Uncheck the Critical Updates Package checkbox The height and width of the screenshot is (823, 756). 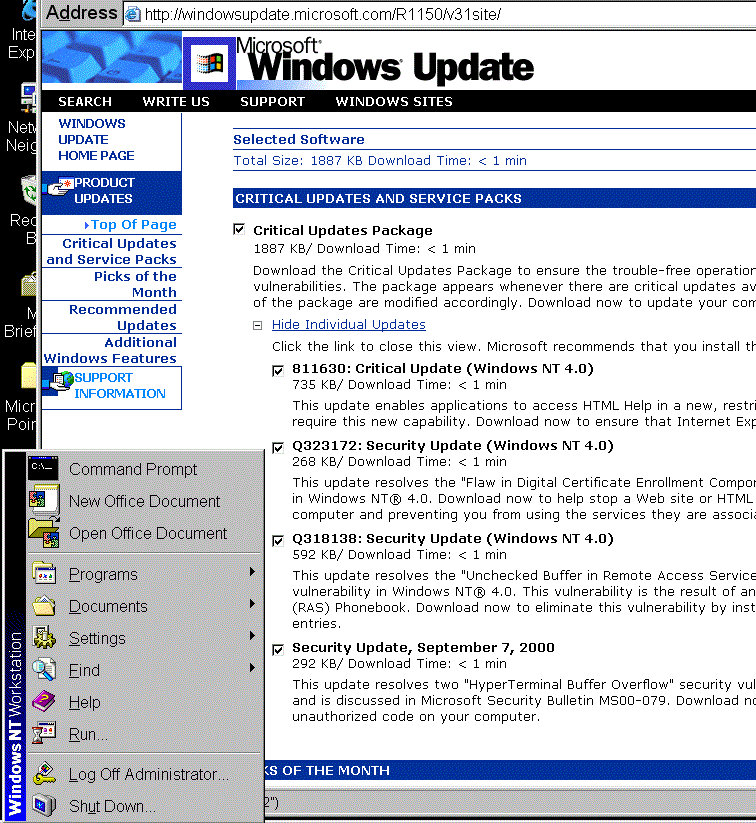click(238, 230)
